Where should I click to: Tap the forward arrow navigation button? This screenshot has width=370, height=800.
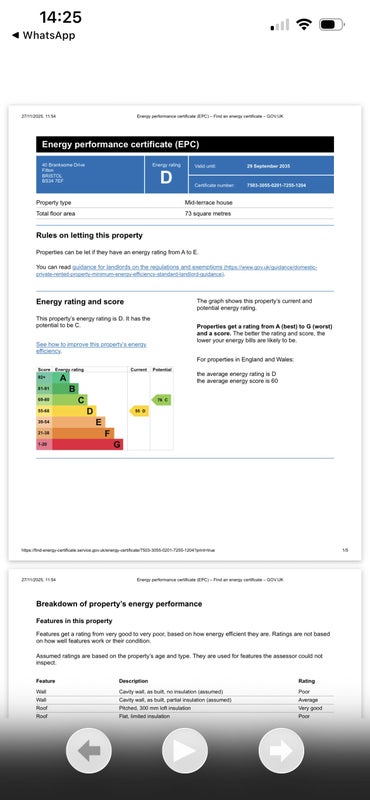(281, 751)
